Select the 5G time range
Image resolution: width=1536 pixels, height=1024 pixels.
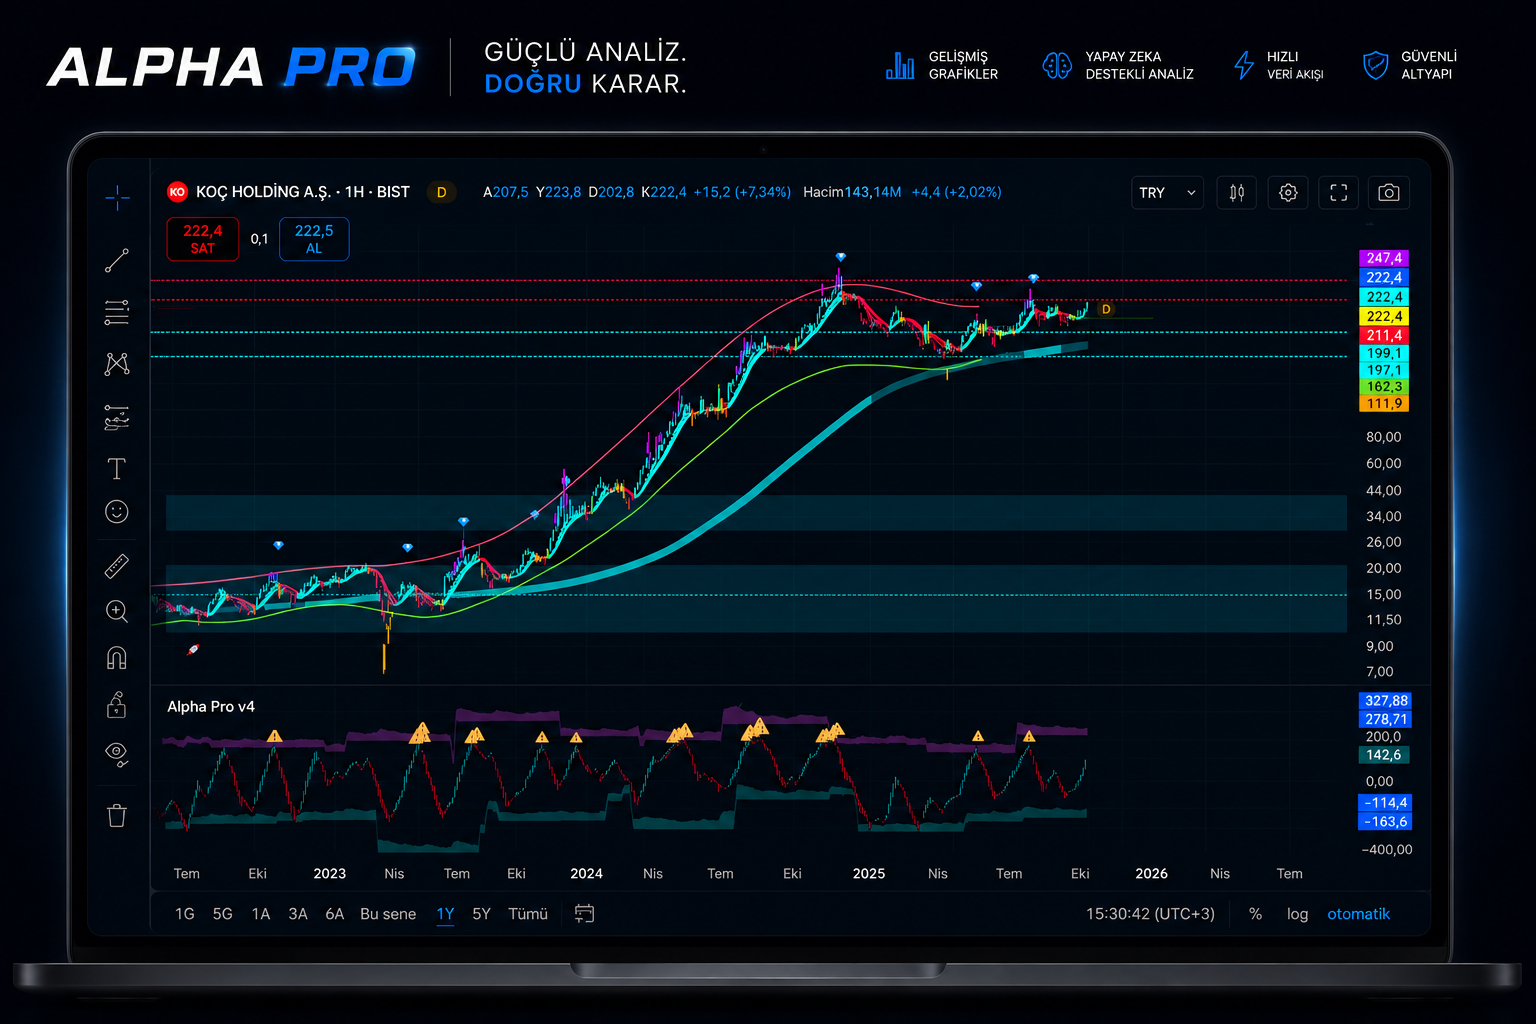point(223,914)
